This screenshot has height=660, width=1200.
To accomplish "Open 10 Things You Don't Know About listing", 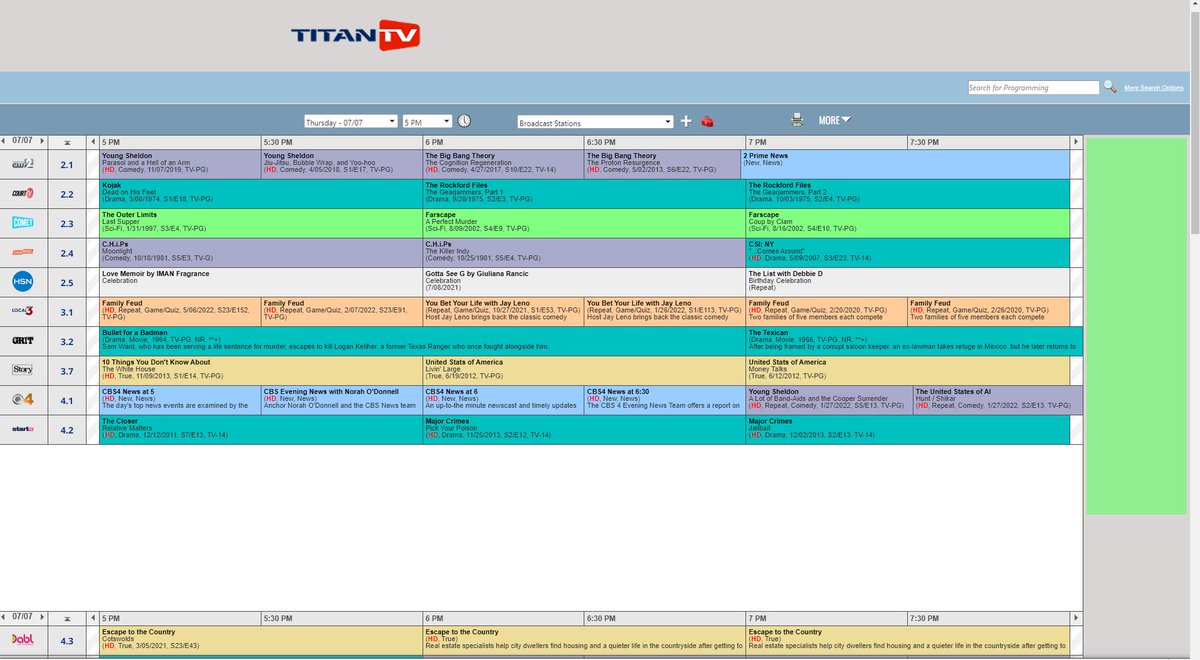I will (260, 370).
